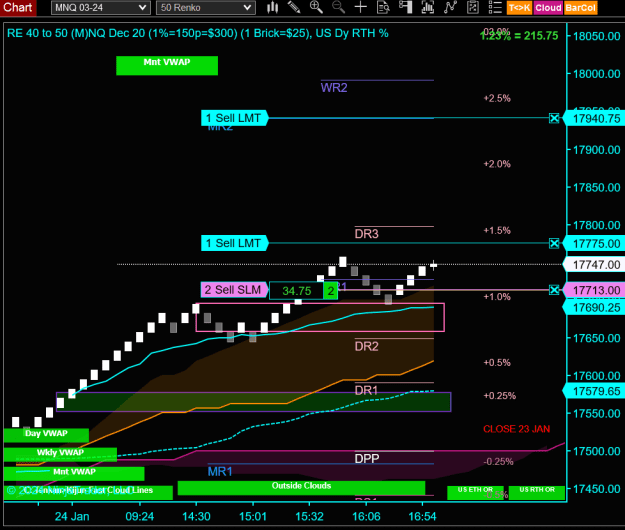Image resolution: width=625 pixels, height=530 pixels.
Task: Click the 1.23% = 215.75 readout
Action: (x=519, y=36)
